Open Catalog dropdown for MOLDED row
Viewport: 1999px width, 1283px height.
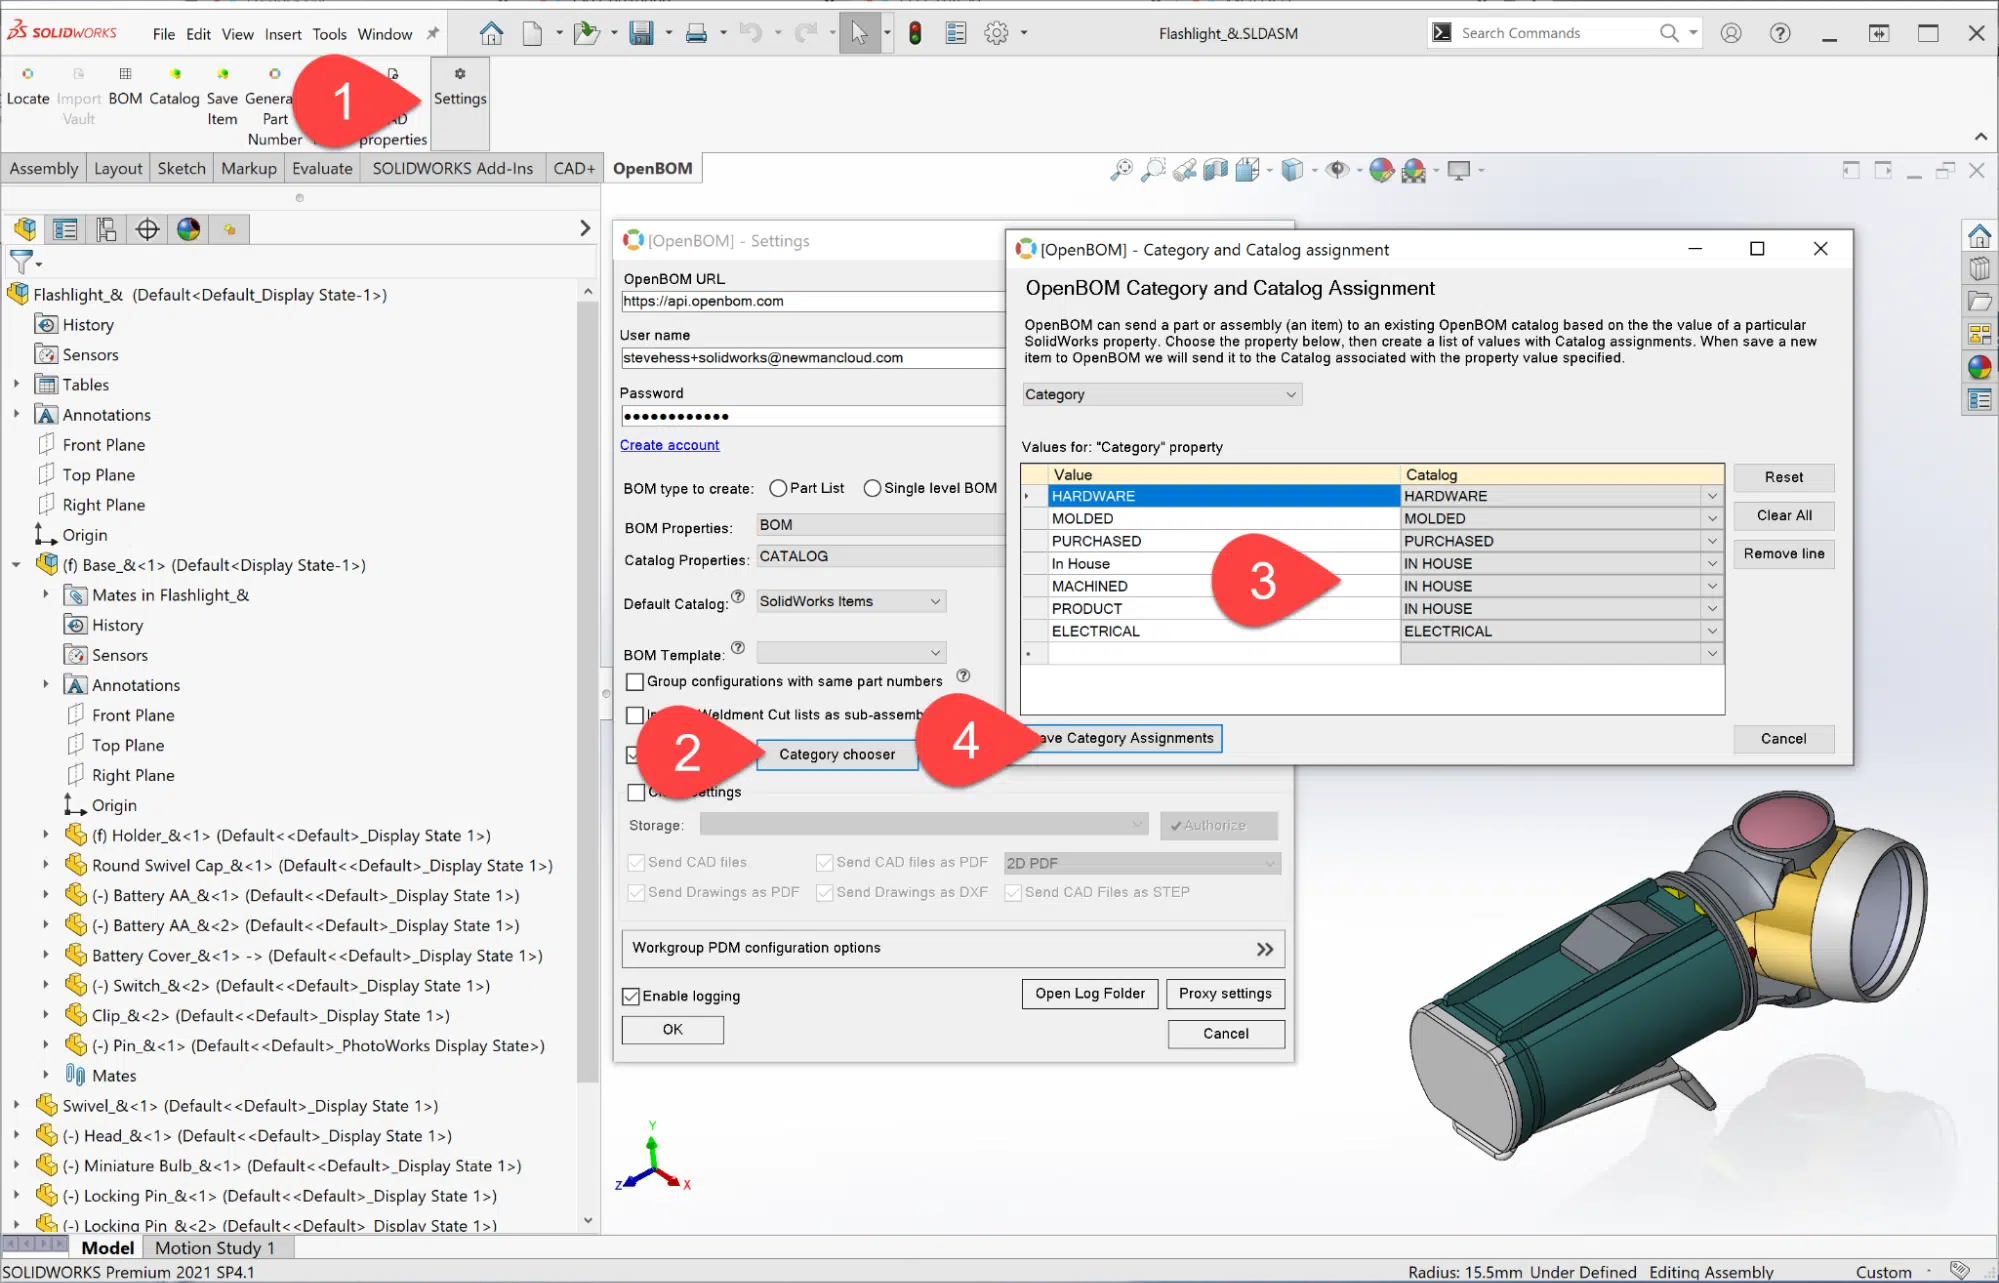1712,519
